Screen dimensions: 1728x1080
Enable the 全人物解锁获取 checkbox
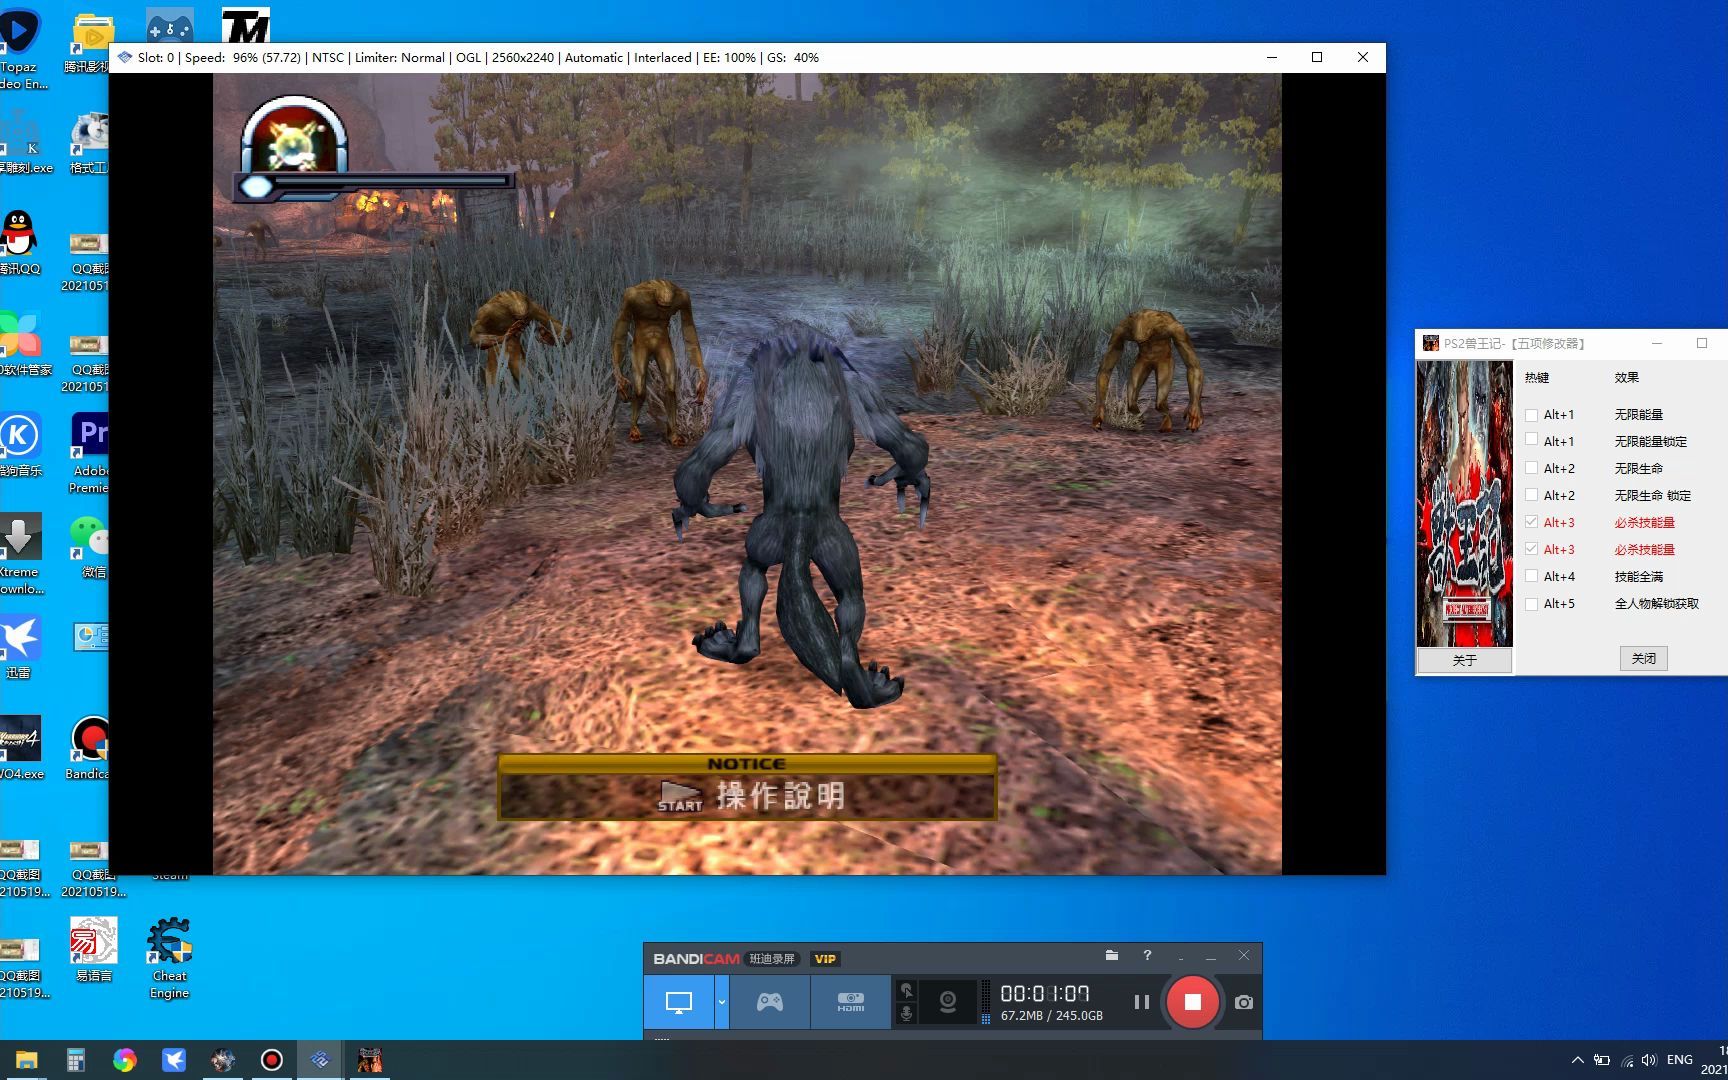point(1531,603)
